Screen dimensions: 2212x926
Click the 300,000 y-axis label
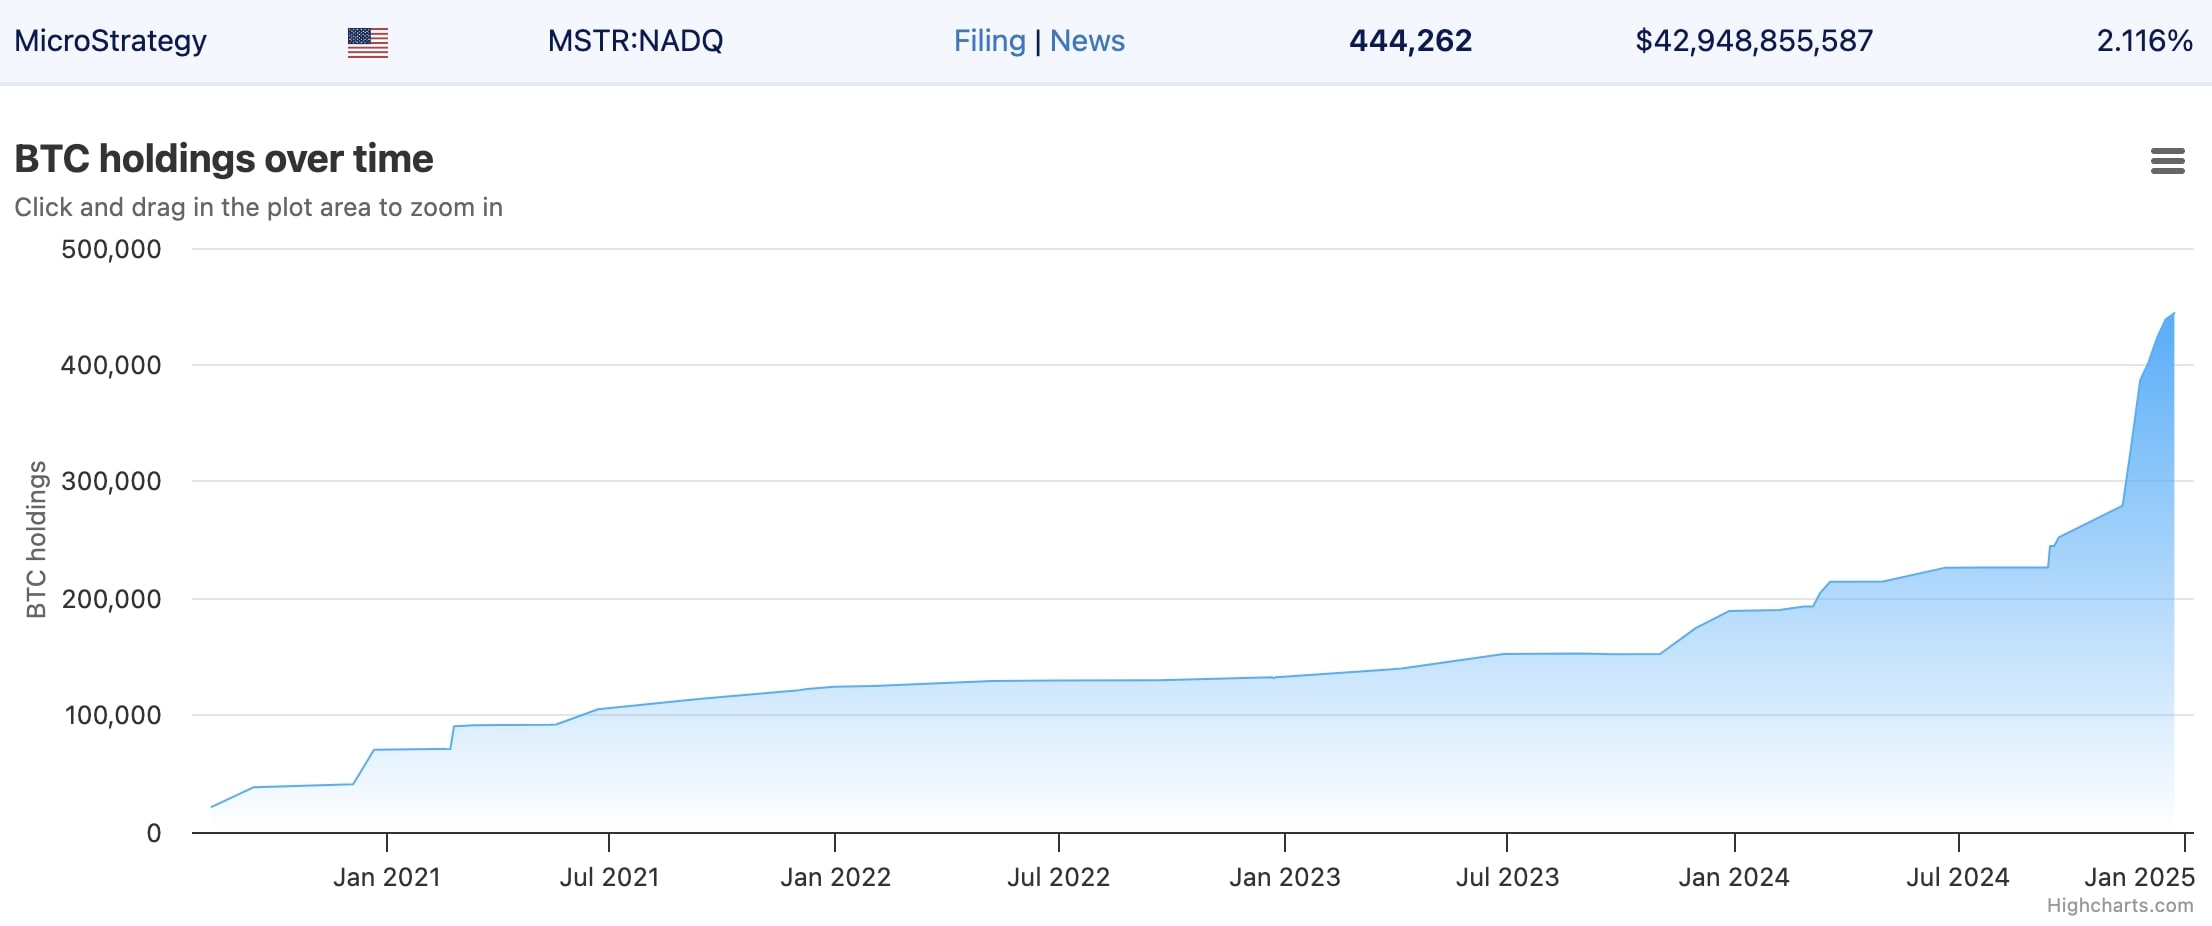(x=111, y=481)
